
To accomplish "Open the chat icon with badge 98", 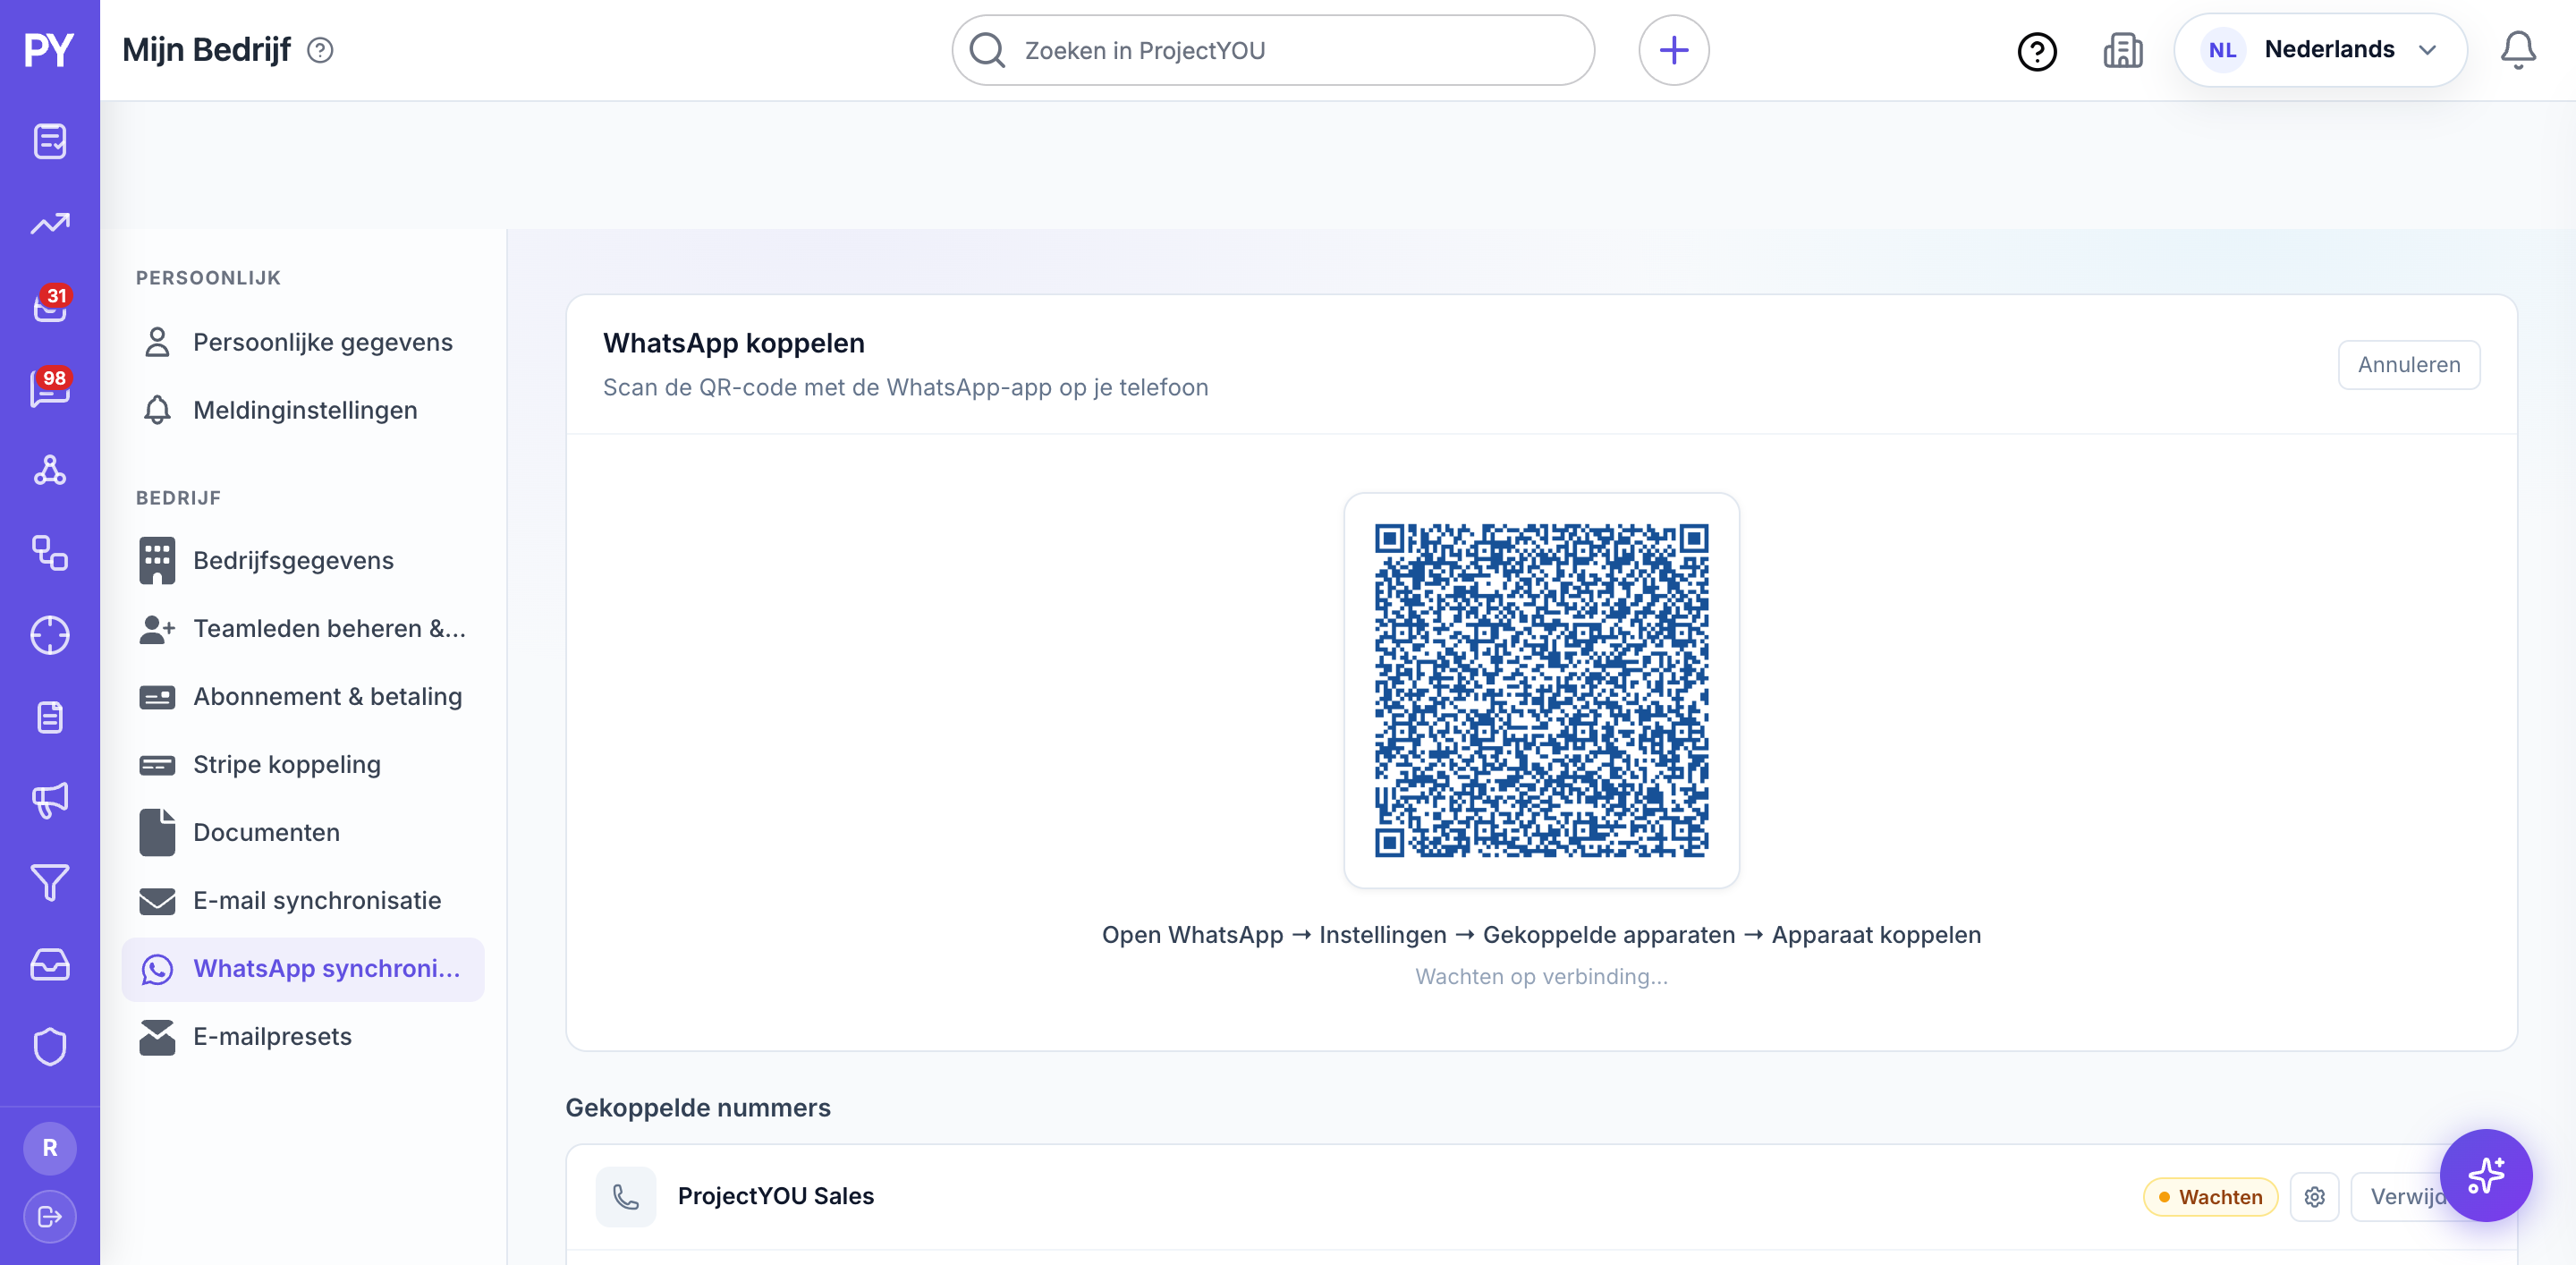I will coord(50,388).
